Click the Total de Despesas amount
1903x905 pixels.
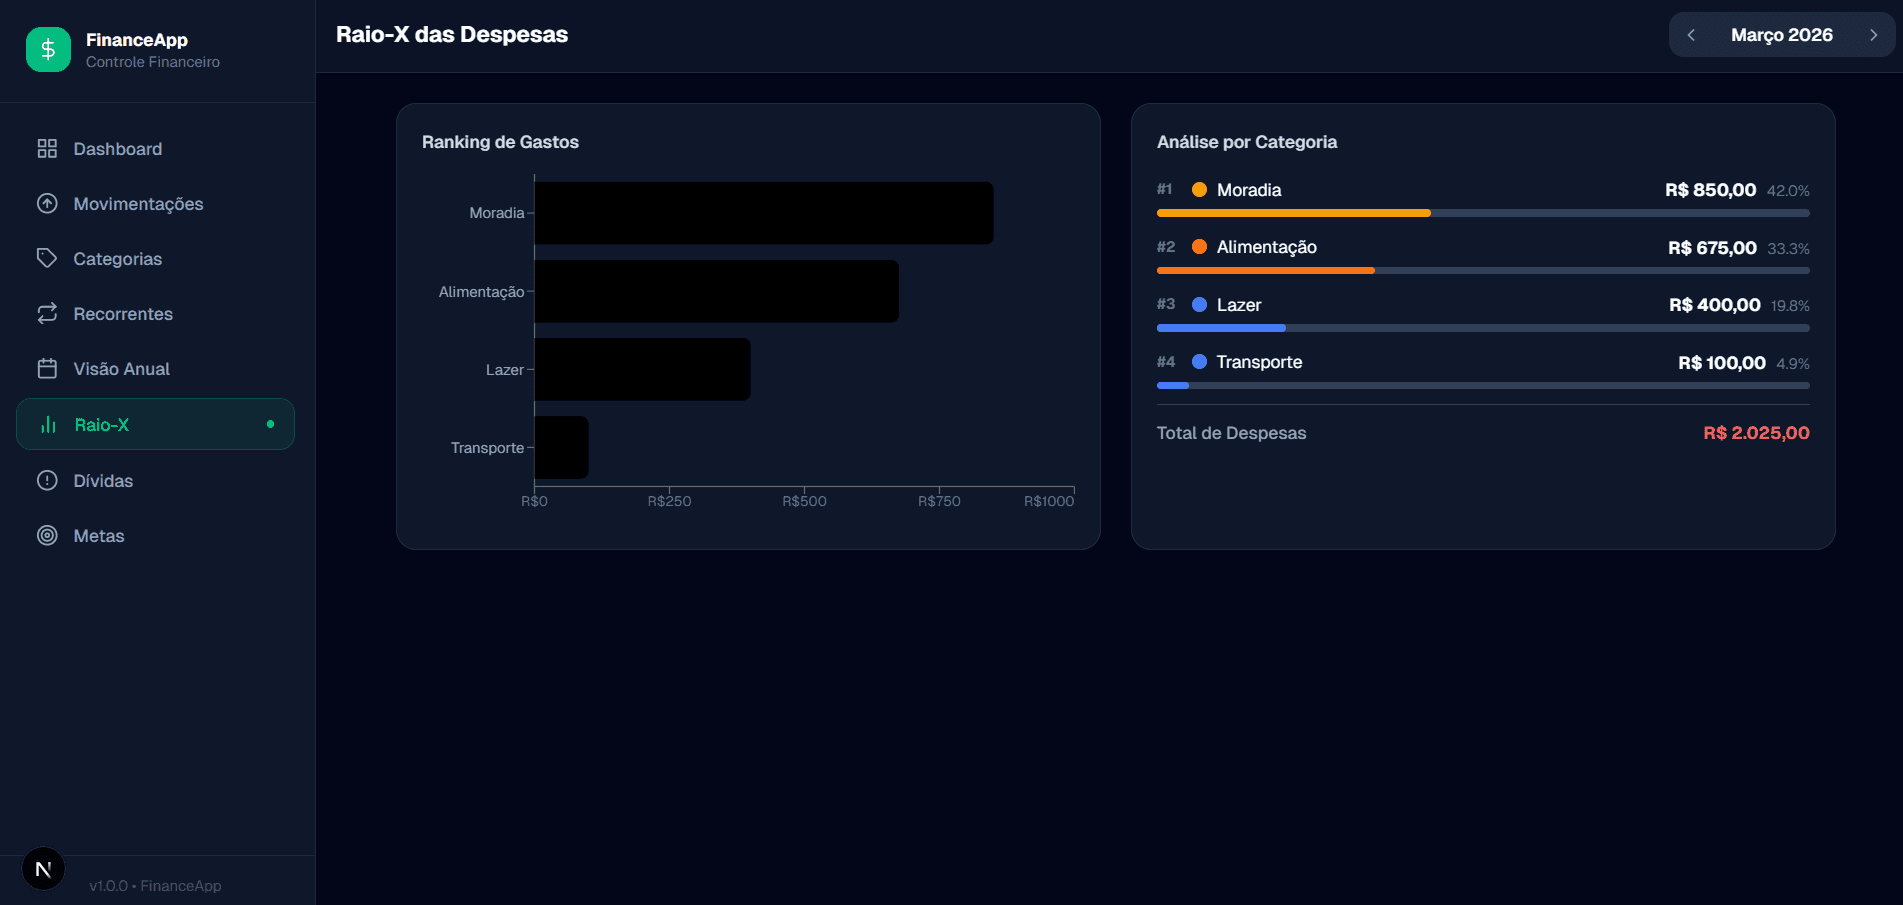point(1756,433)
